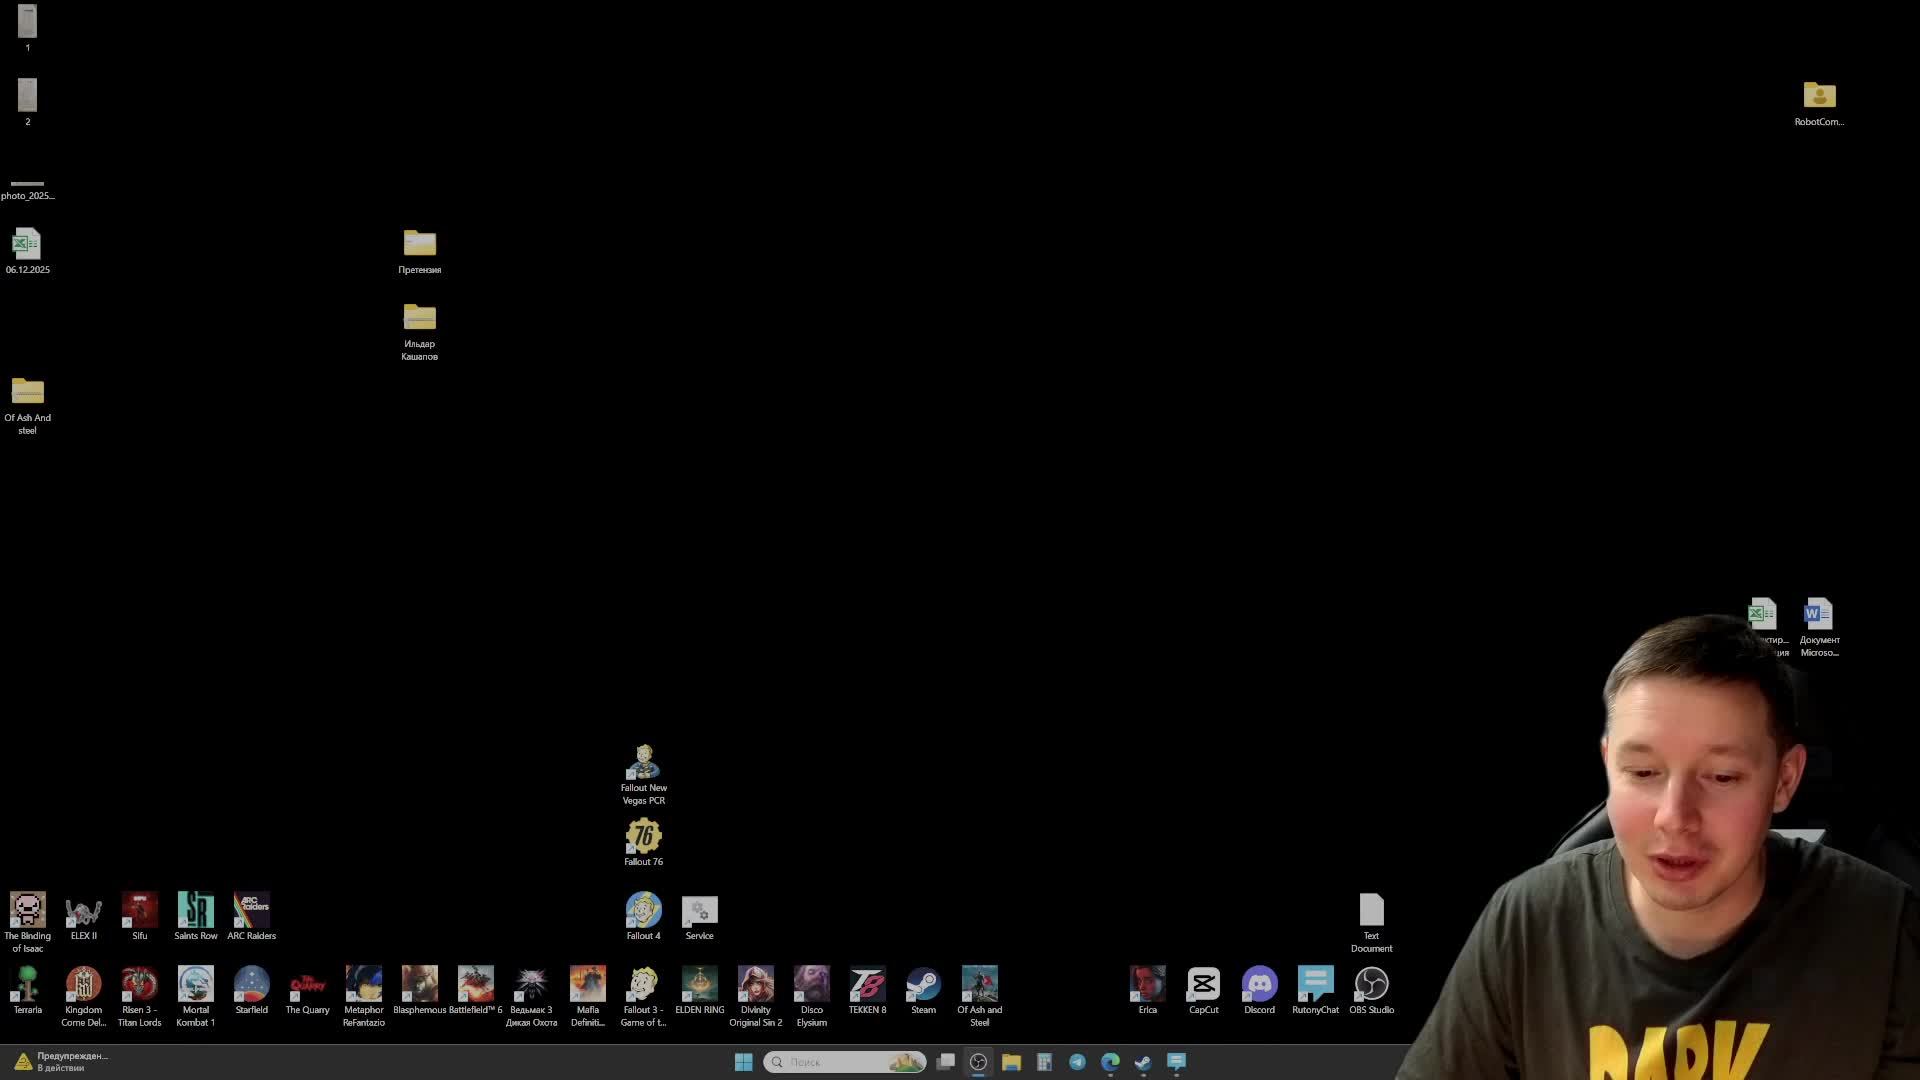Open the Fallout 76 desktop shortcut
Image resolution: width=1920 pixels, height=1080 pixels.
tap(643, 836)
